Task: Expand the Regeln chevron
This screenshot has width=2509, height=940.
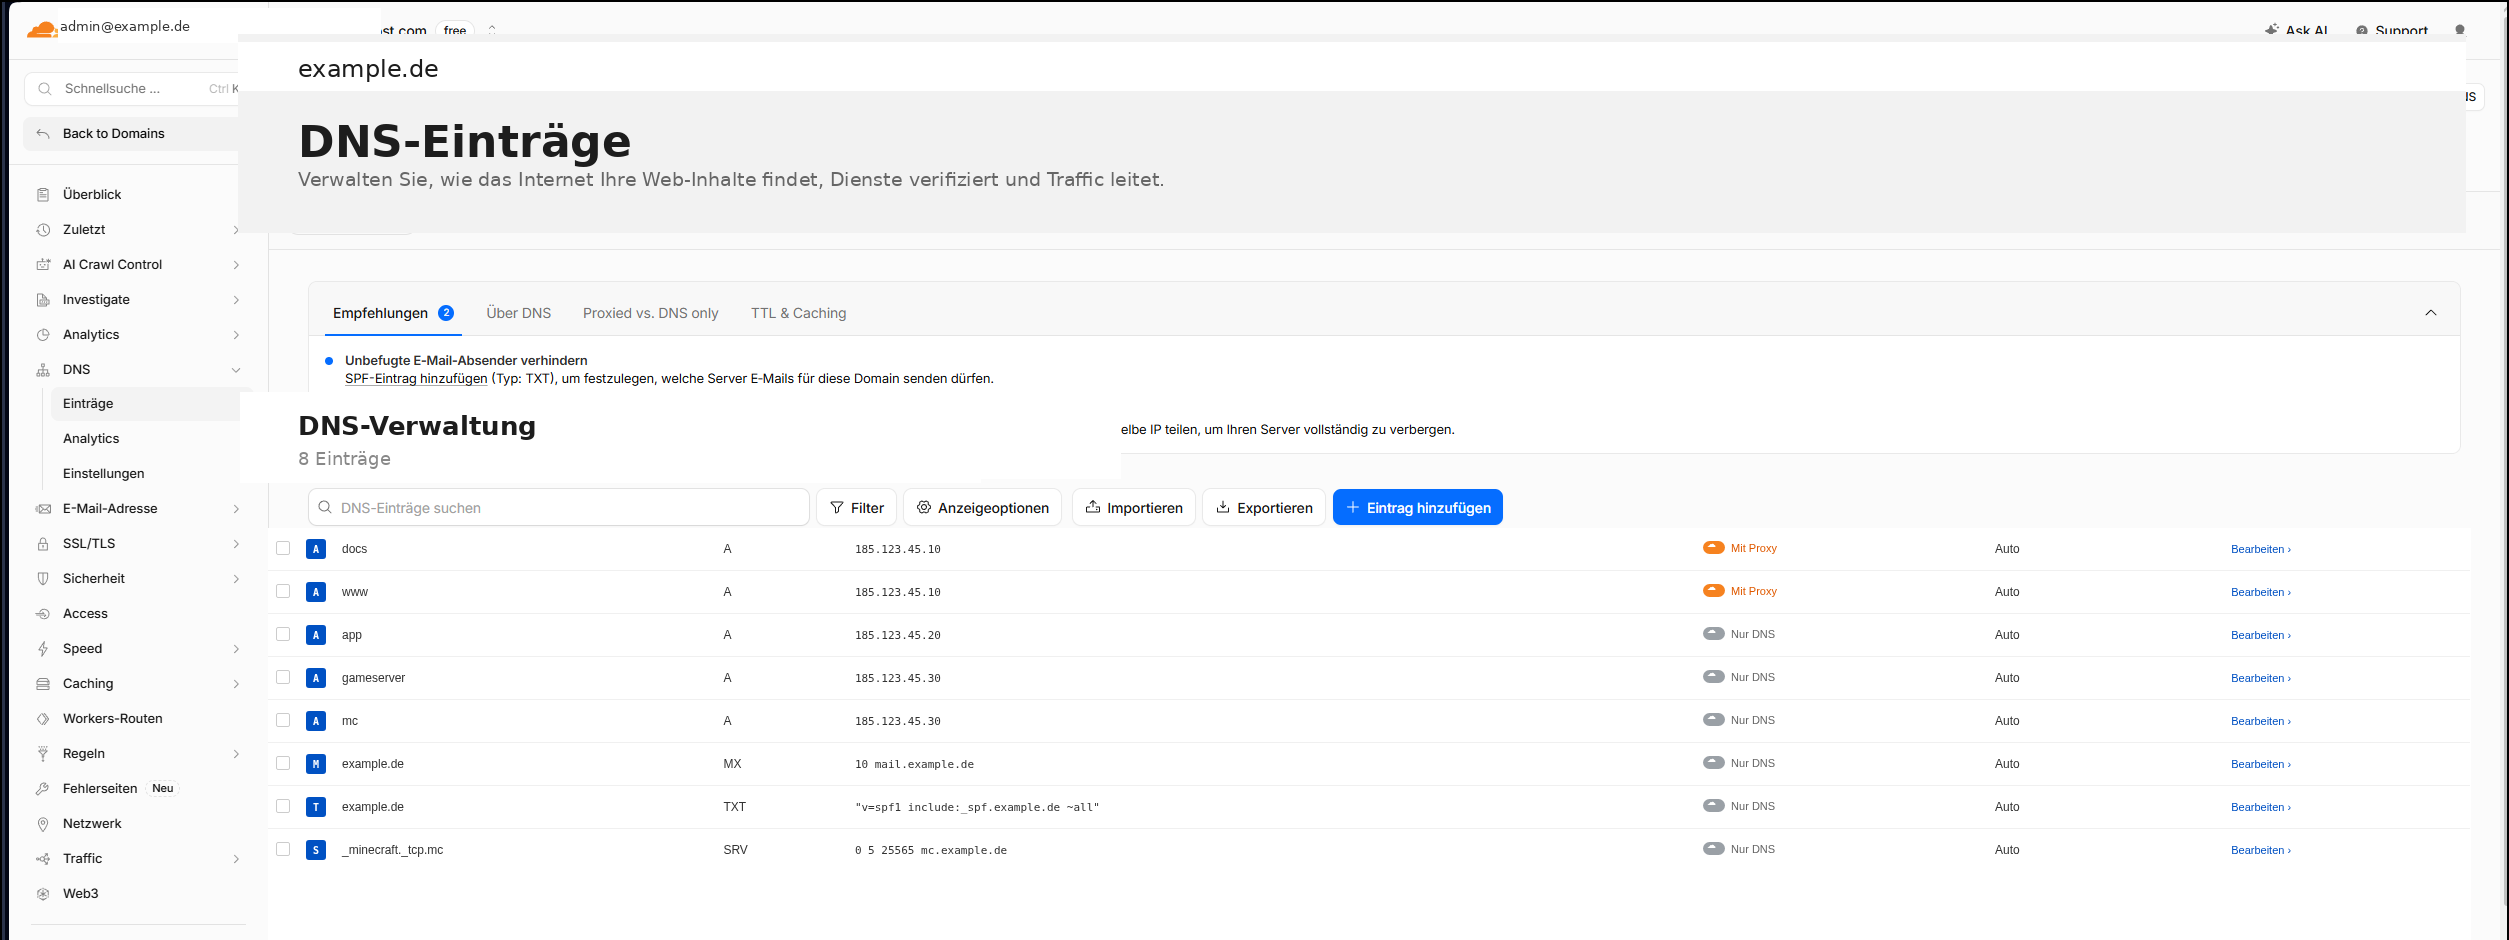Action: click(x=236, y=754)
